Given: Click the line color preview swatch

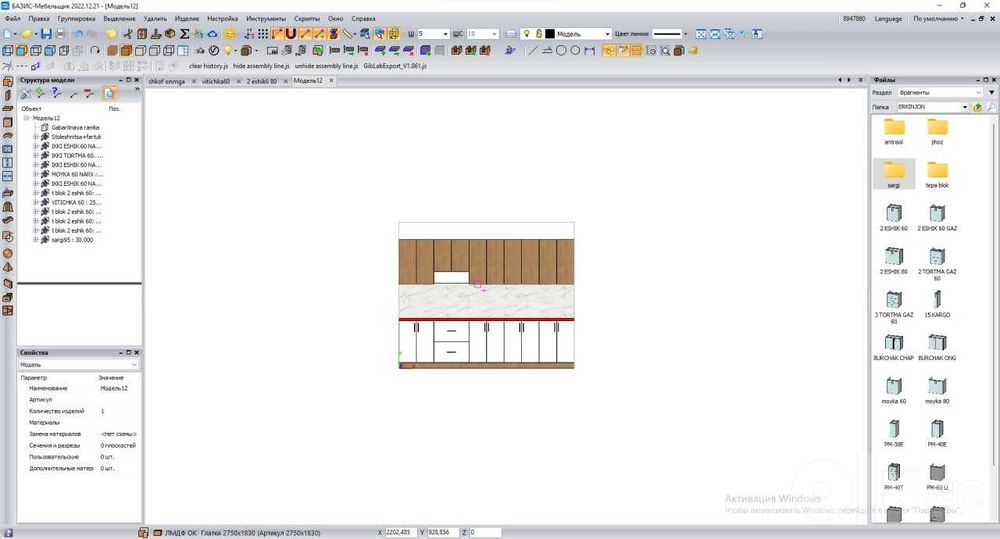Looking at the screenshot, I should tap(667, 34).
